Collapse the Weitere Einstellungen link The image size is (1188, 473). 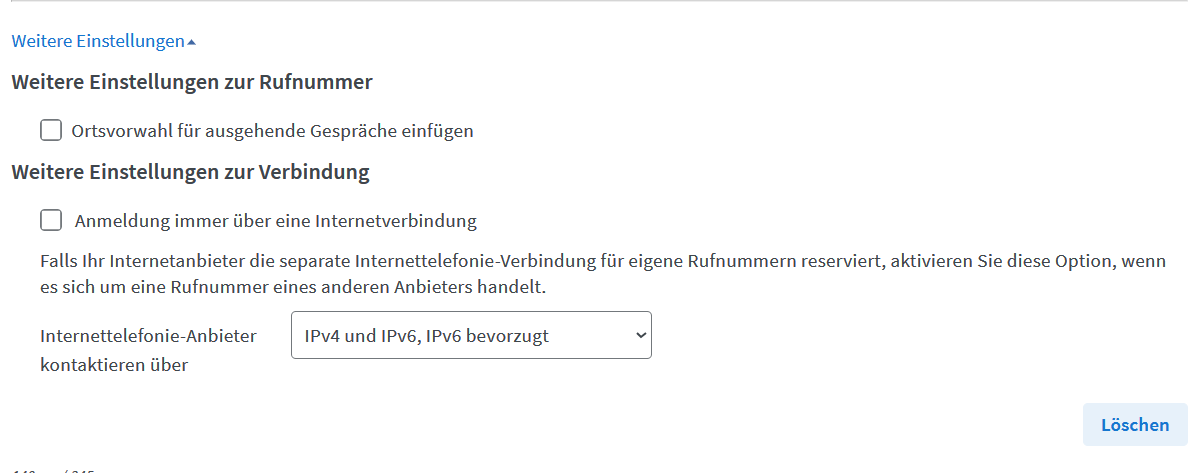click(103, 41)
